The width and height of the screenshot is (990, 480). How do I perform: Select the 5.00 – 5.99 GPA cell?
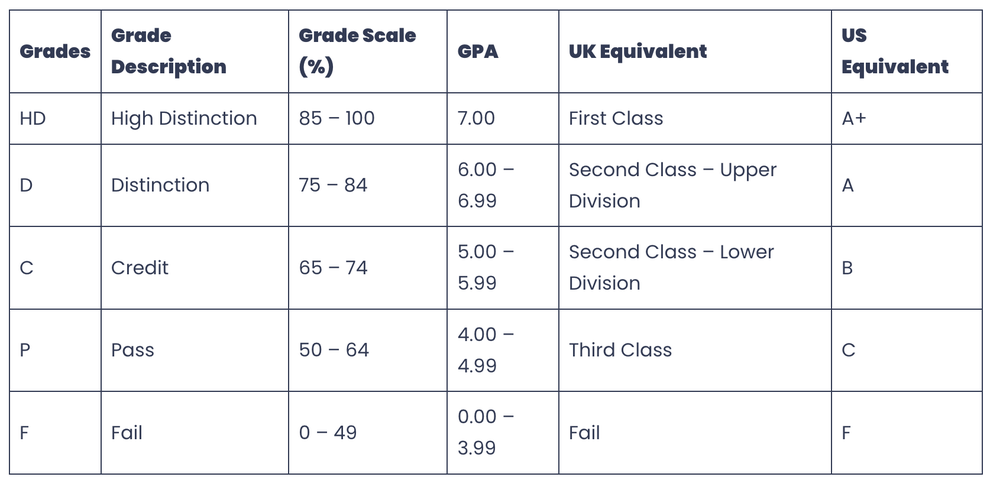coord(485,268)
